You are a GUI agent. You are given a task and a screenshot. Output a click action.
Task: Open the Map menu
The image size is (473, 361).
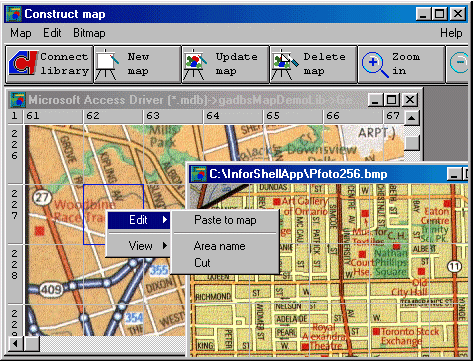tap(21, 33)
